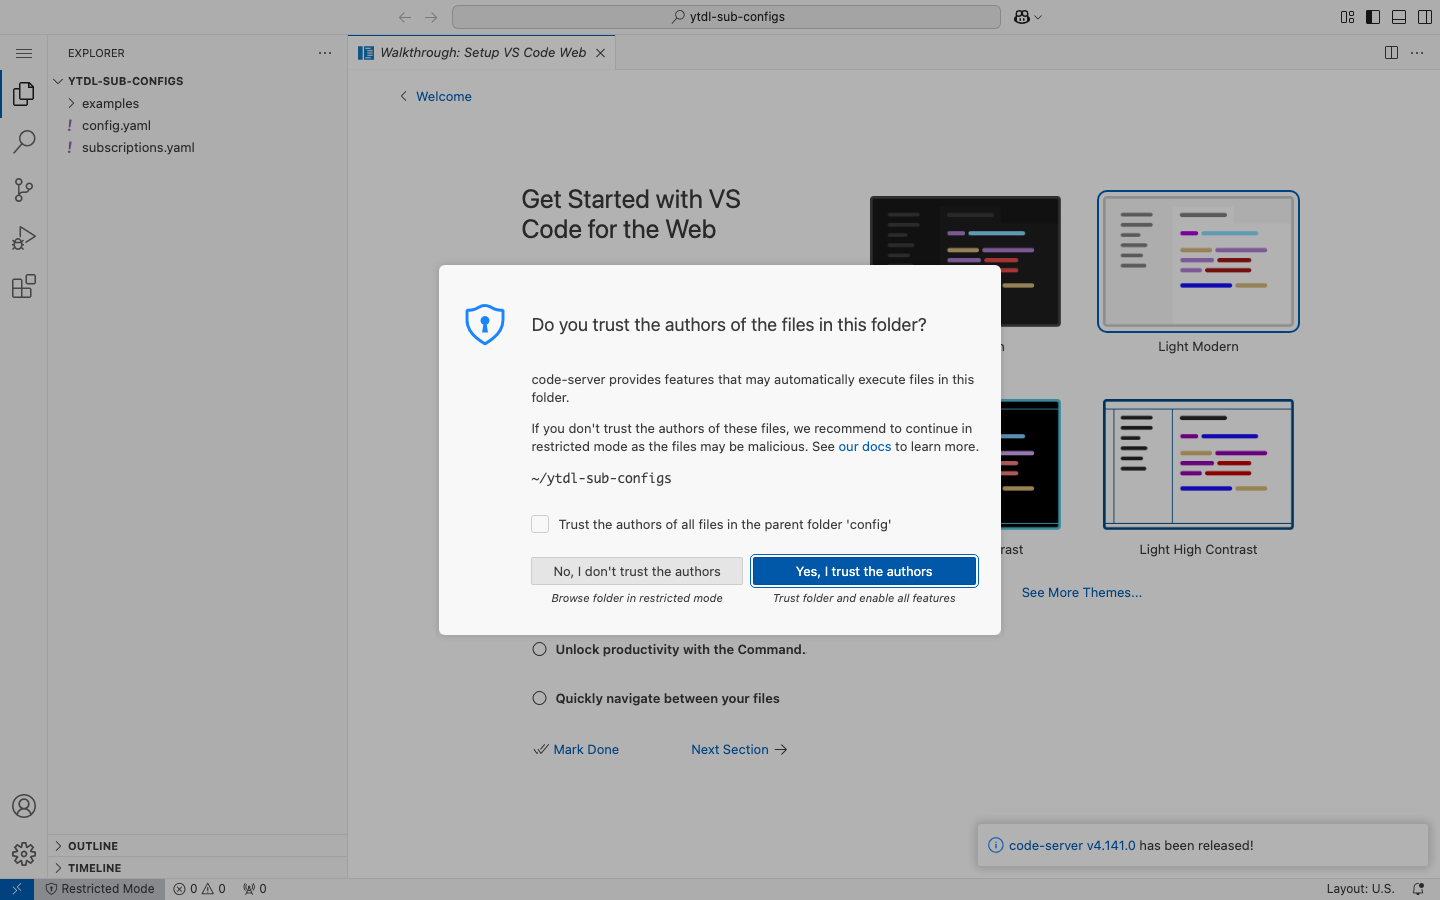Open errors and warnings count in status bar
This screenshot has height=900, width=1440.
199,889
